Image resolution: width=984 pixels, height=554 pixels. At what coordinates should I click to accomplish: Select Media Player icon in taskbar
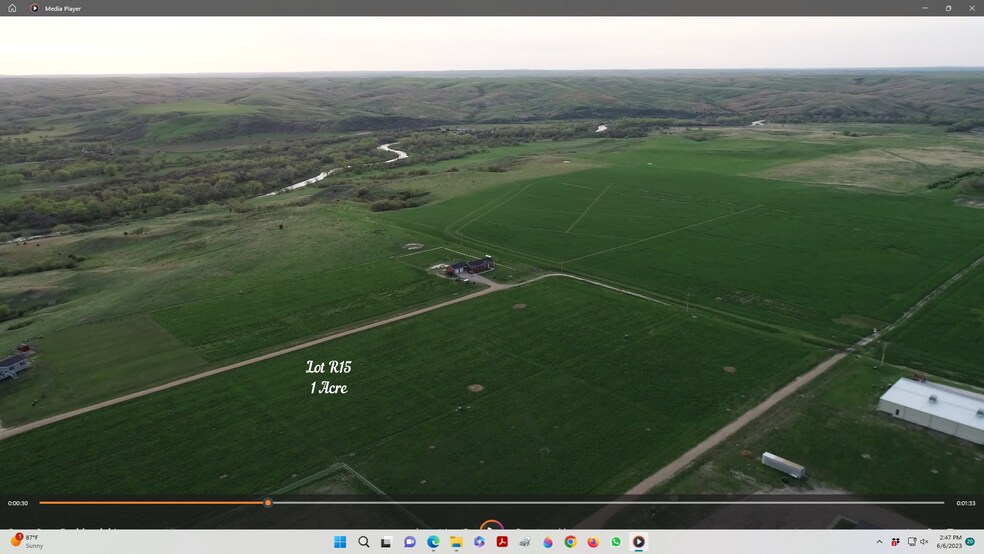pyautogui.click(x=639, y=542)
